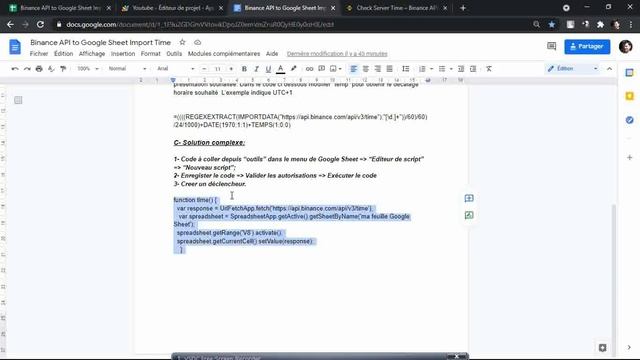The height and width of the screenshot is (360, 640).
Task: Open the Calendar side panel icon
Action: click(x=629, y=73)
